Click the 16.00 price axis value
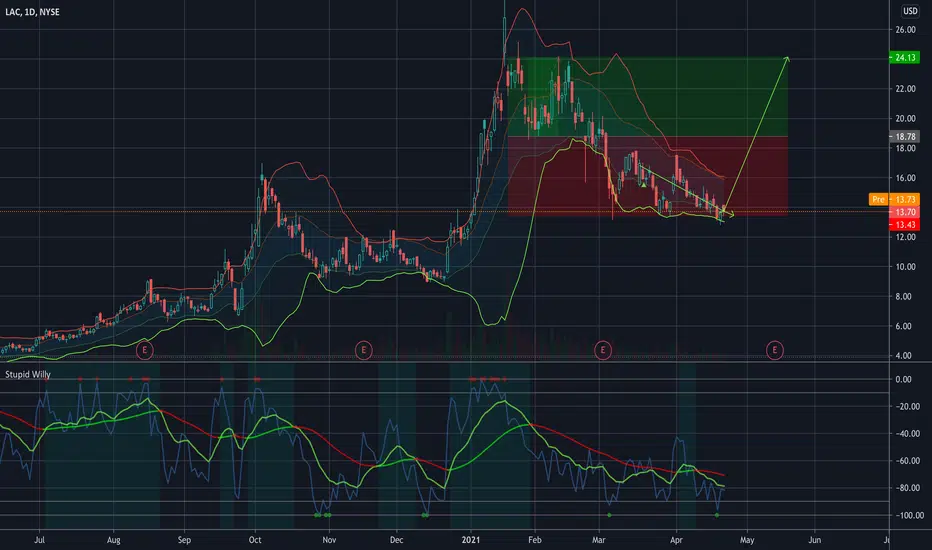Image resolution: width=932 pixels, height=550 pixels. pos(905,178)
